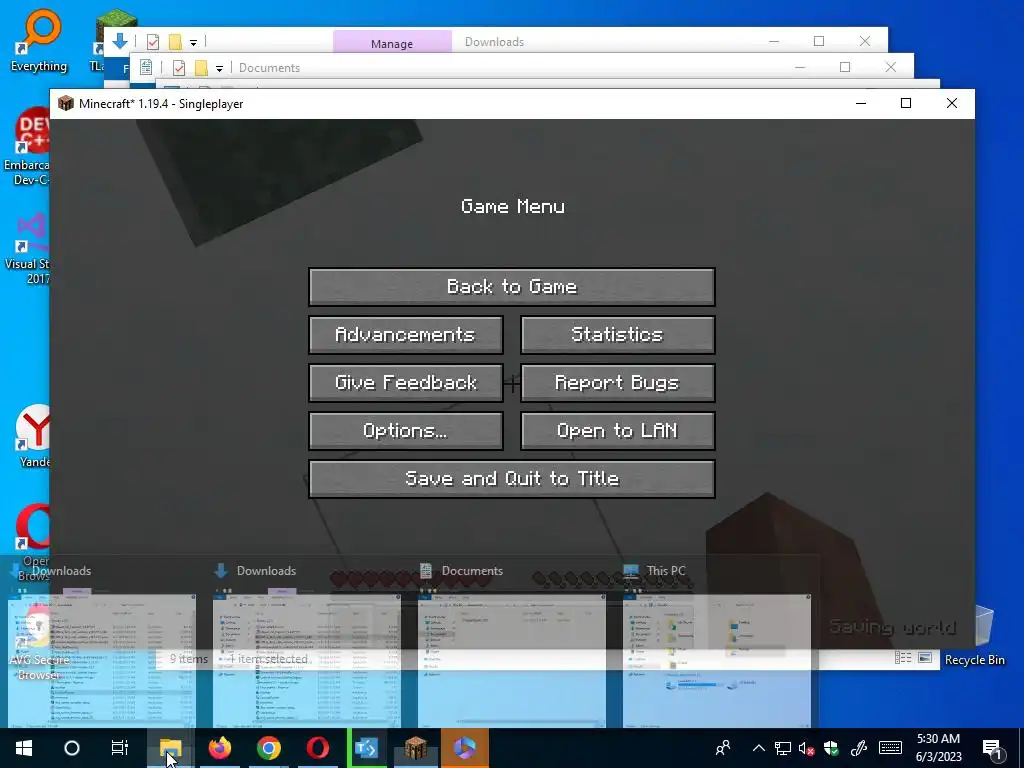Open Embarcadero Dev-C++ desktop shortcut

[26, 147]
